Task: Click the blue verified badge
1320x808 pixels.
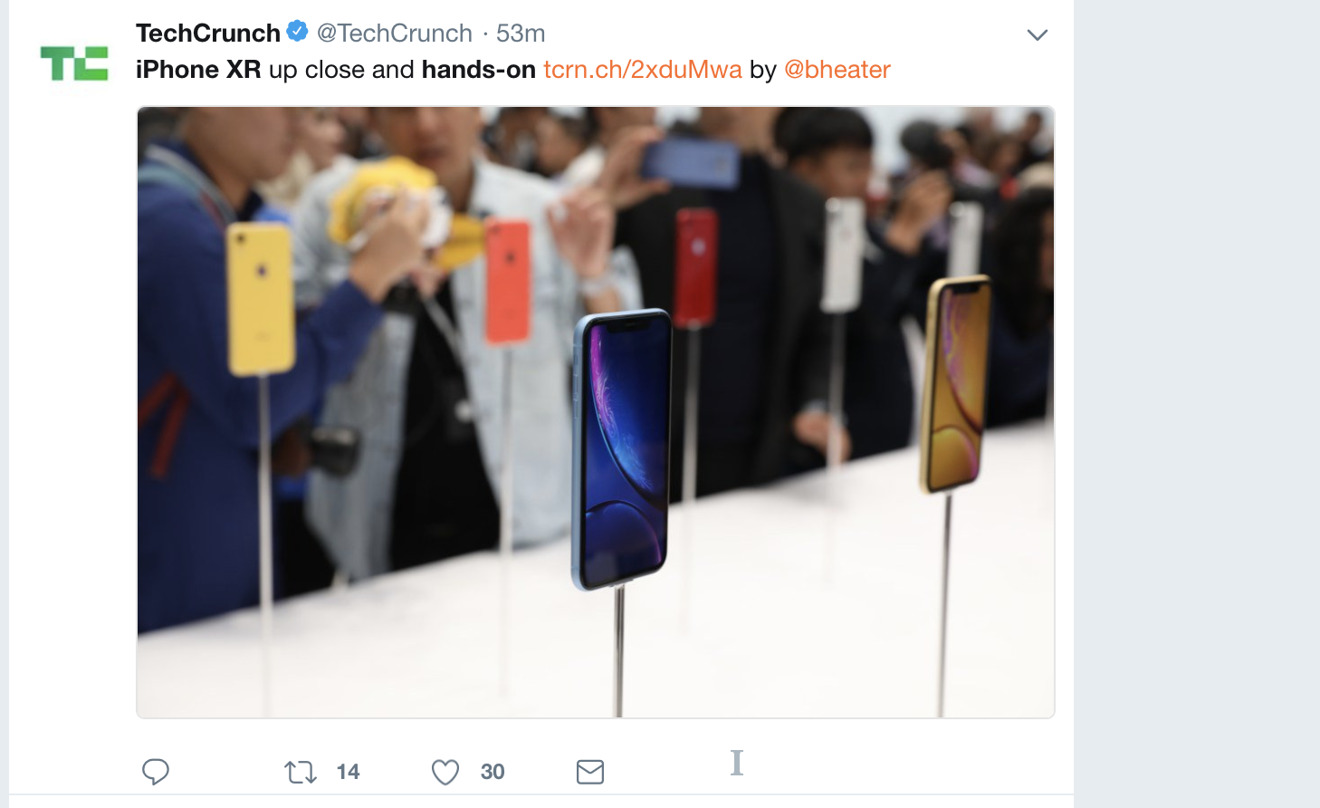Action: click(x=297, y=32)
